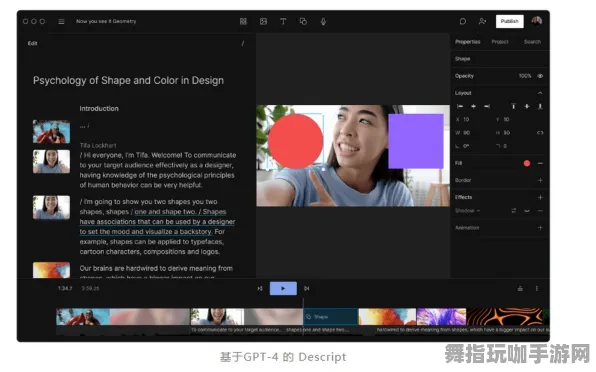Toggle the aspect ratio lock for width and height
The width and height of the screenshot is (596, 372).
click(x=540, y=133)
